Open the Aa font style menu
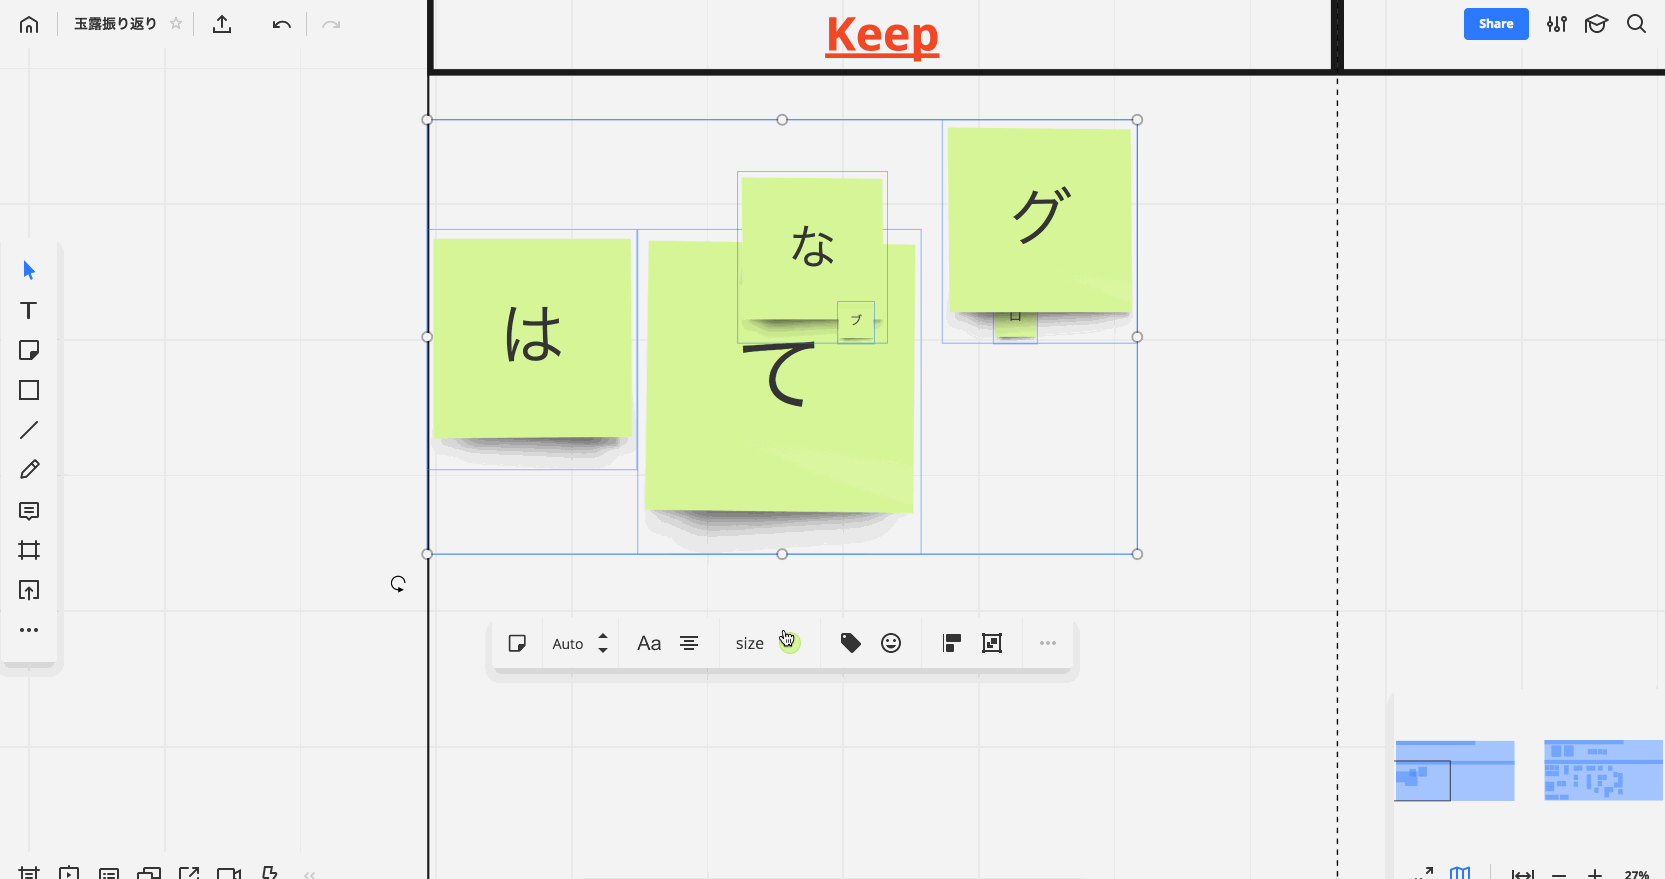 649,643
